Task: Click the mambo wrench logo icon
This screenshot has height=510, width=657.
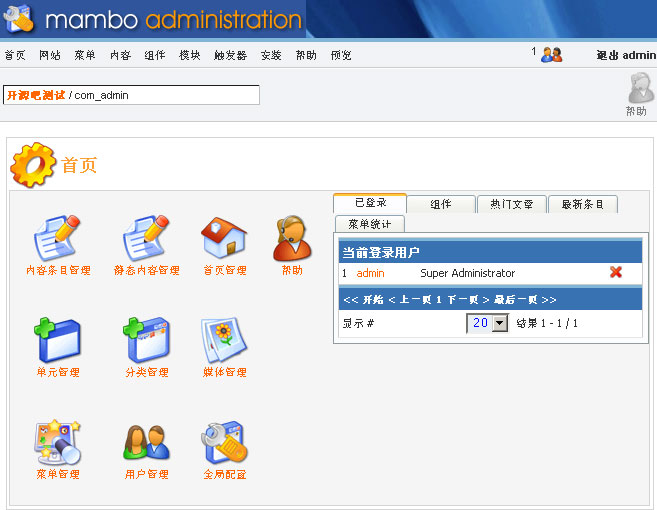Action: [18, 18]
